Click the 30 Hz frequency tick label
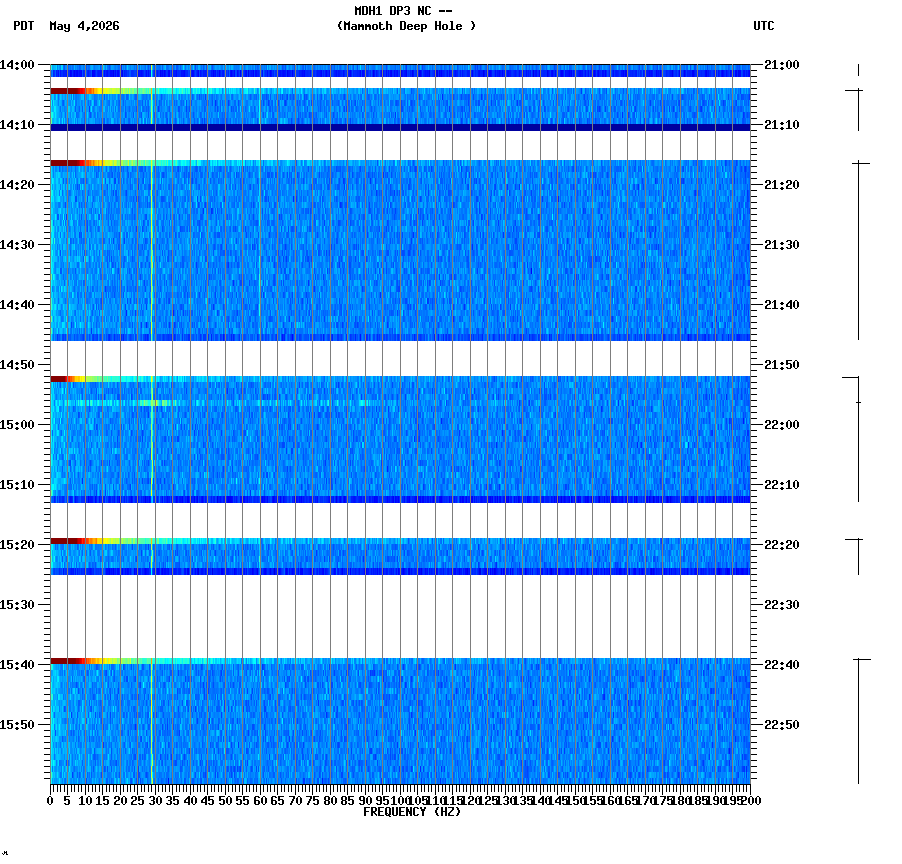 (155, 801)
